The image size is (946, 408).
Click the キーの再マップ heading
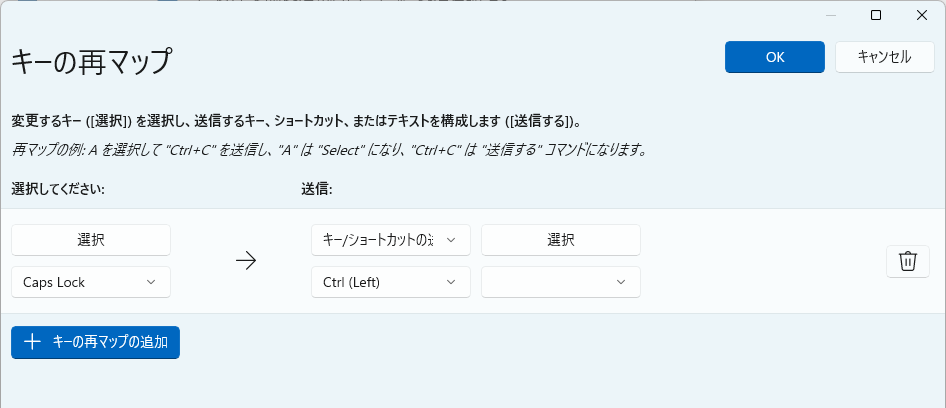pyautogui.click(x=92, y=61)
